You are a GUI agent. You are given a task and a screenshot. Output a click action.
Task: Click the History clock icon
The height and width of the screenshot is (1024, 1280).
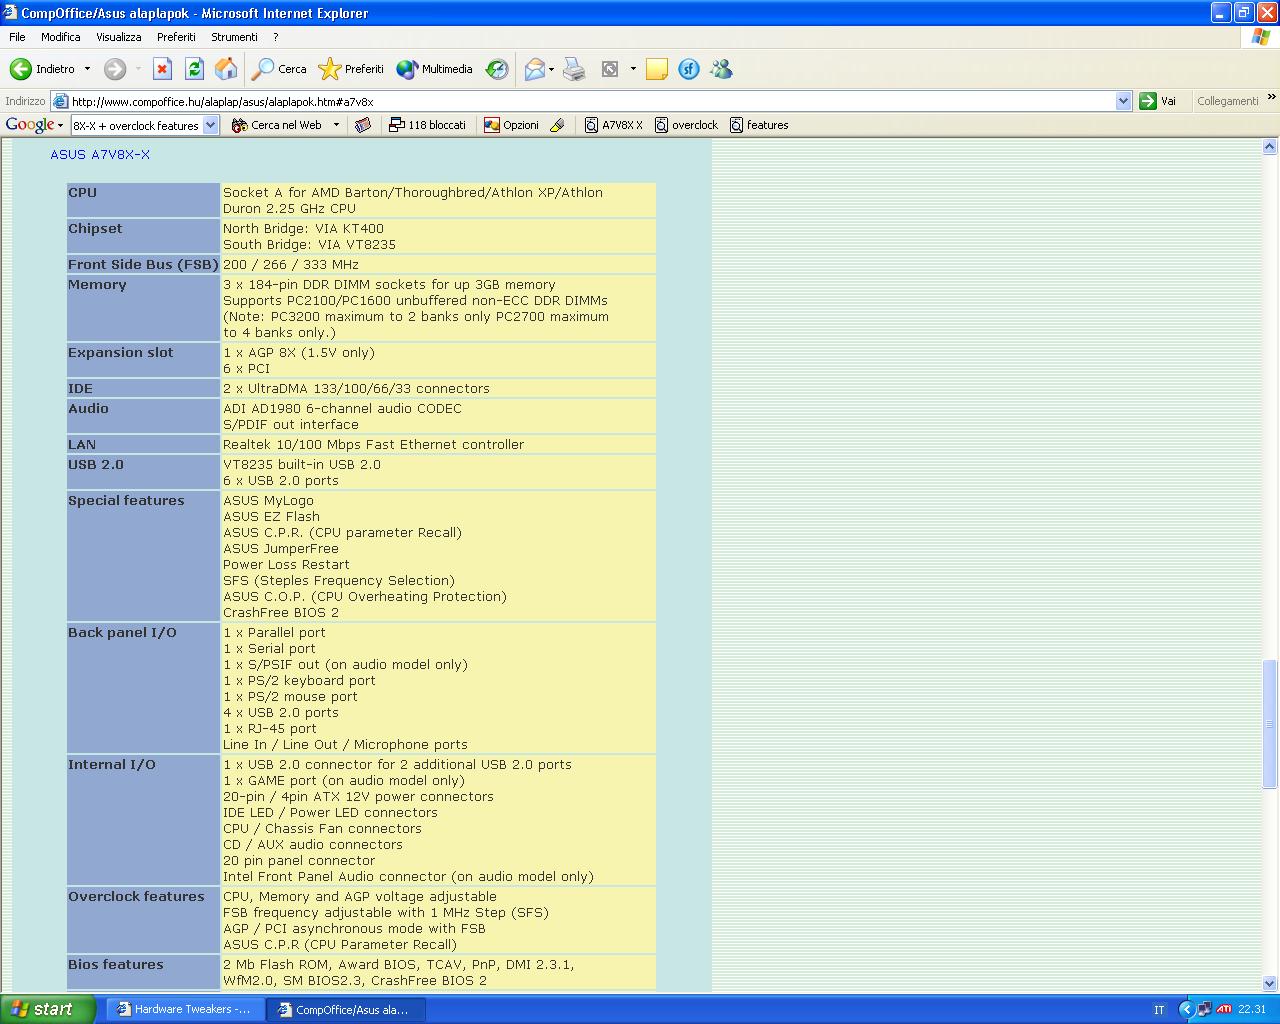[x=497, y=69]
